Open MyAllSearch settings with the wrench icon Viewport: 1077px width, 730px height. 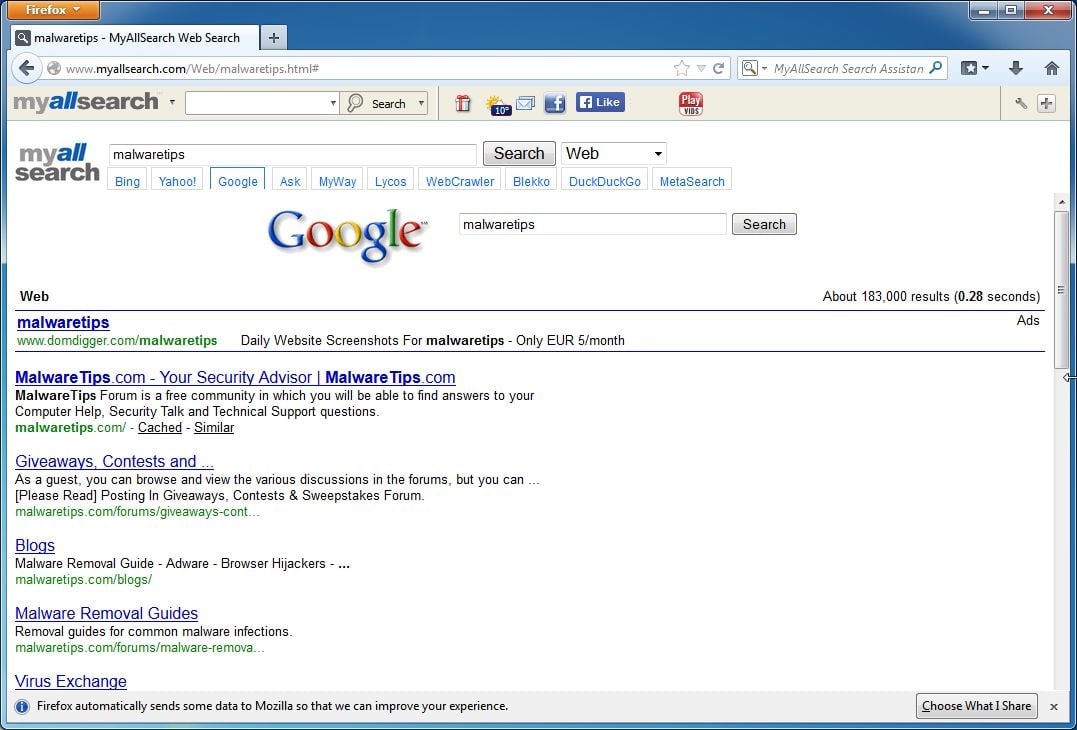1021,103
